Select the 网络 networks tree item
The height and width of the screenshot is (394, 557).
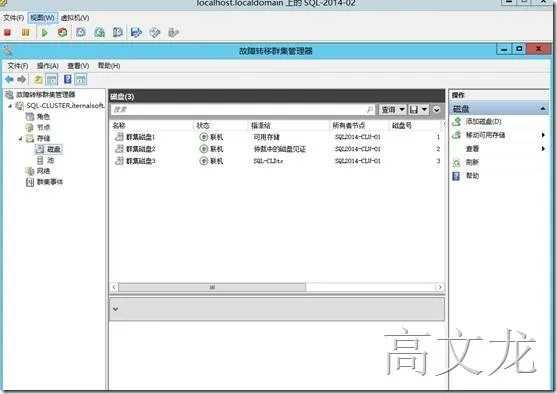pyautogui.click(x=43, y=171)
